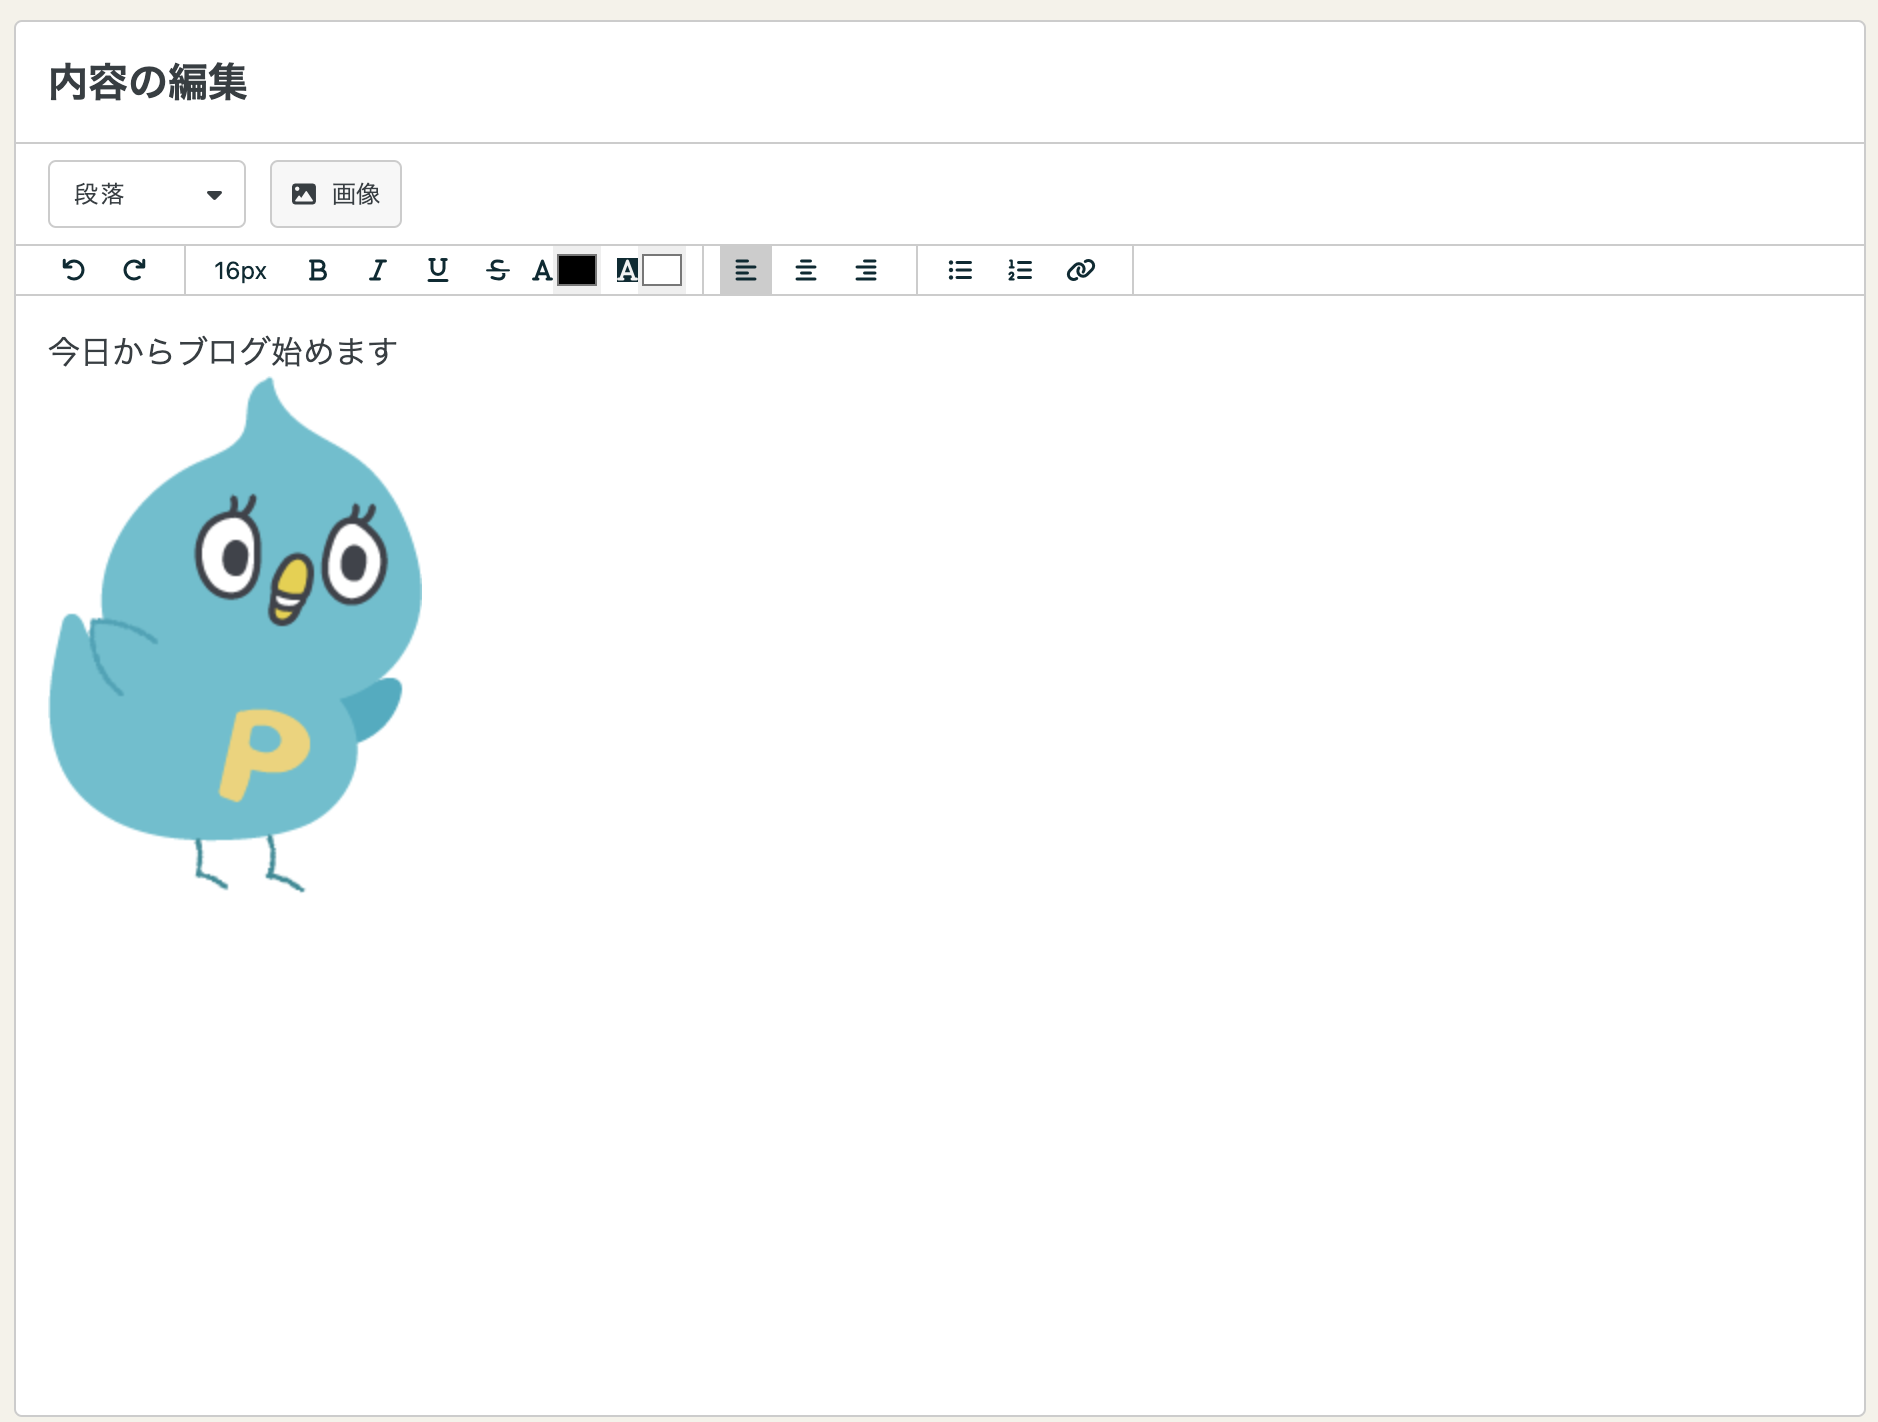This screenshot has width=1878, height=1422.
Task: Insert a numbered list
Action: pos(1020,270)
